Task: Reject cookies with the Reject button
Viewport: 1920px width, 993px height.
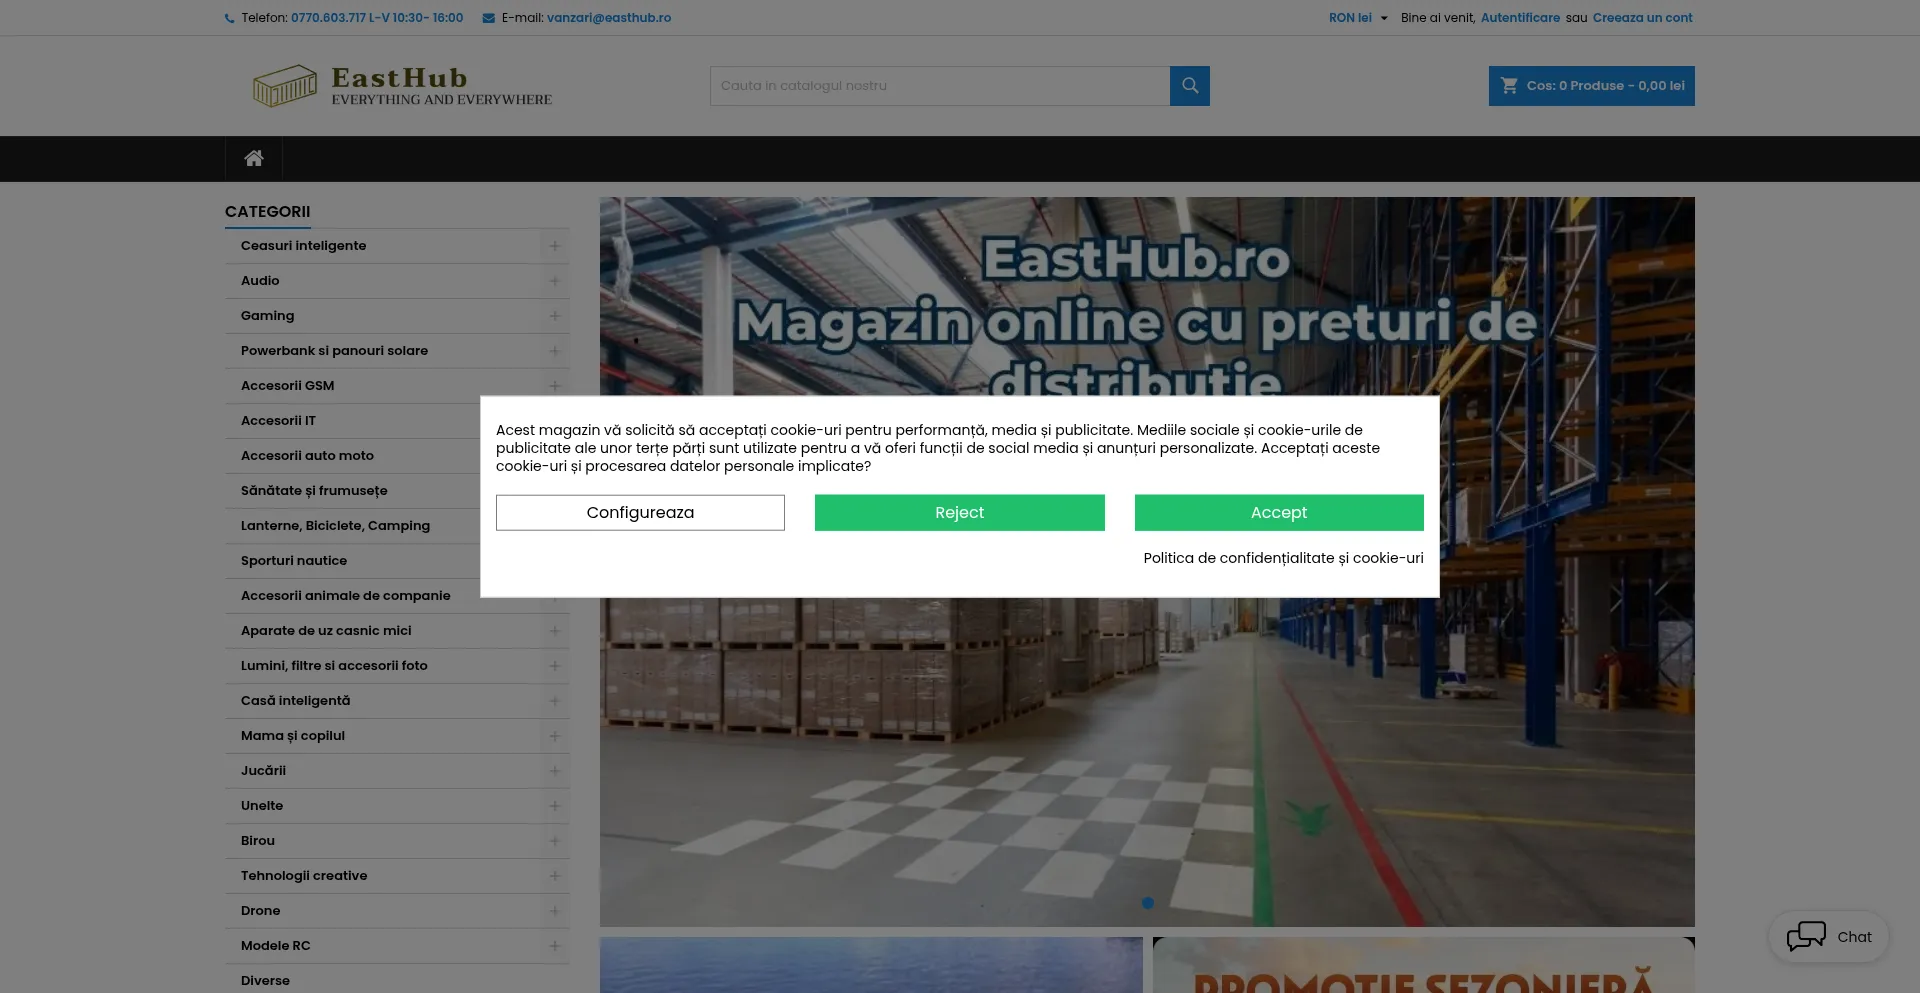Action: tap(959, 513)
